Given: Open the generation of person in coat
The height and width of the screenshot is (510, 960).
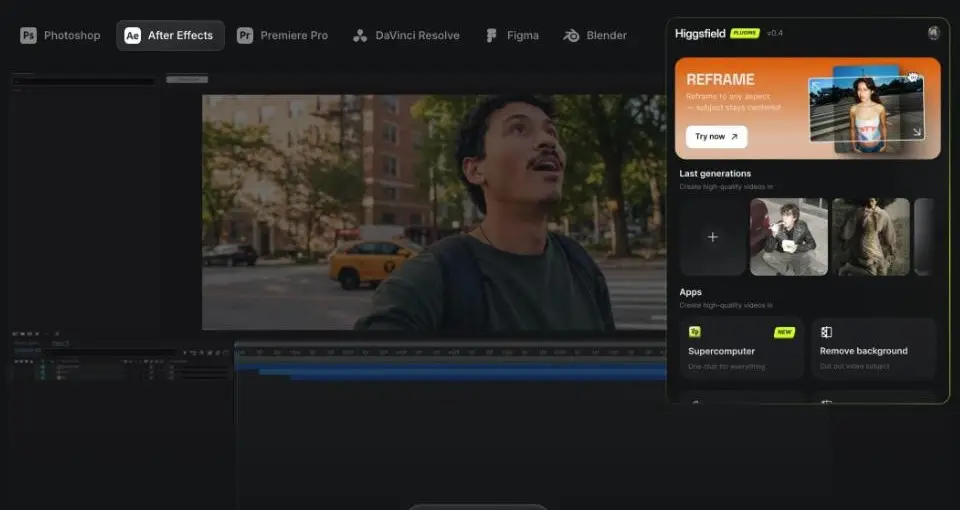Looking at the screenshot, I should (871, 237).
